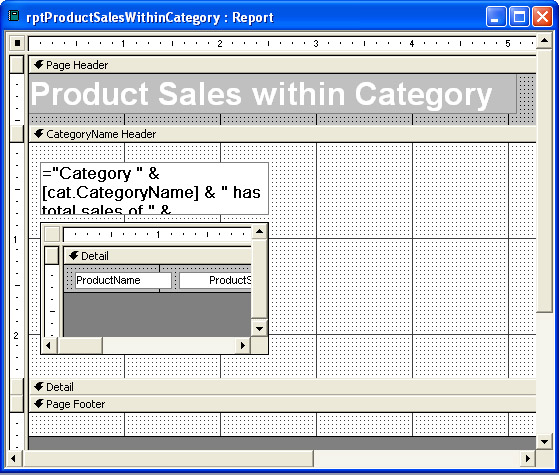Screen dimensions: 559x475
Task: Click the main window scroll down arrow
Action: (x=544, y=442)
